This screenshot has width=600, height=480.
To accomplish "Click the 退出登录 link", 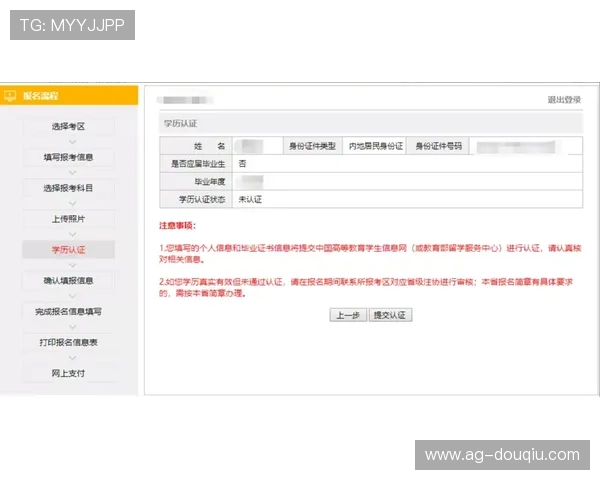I will click(x=564, y=100).
